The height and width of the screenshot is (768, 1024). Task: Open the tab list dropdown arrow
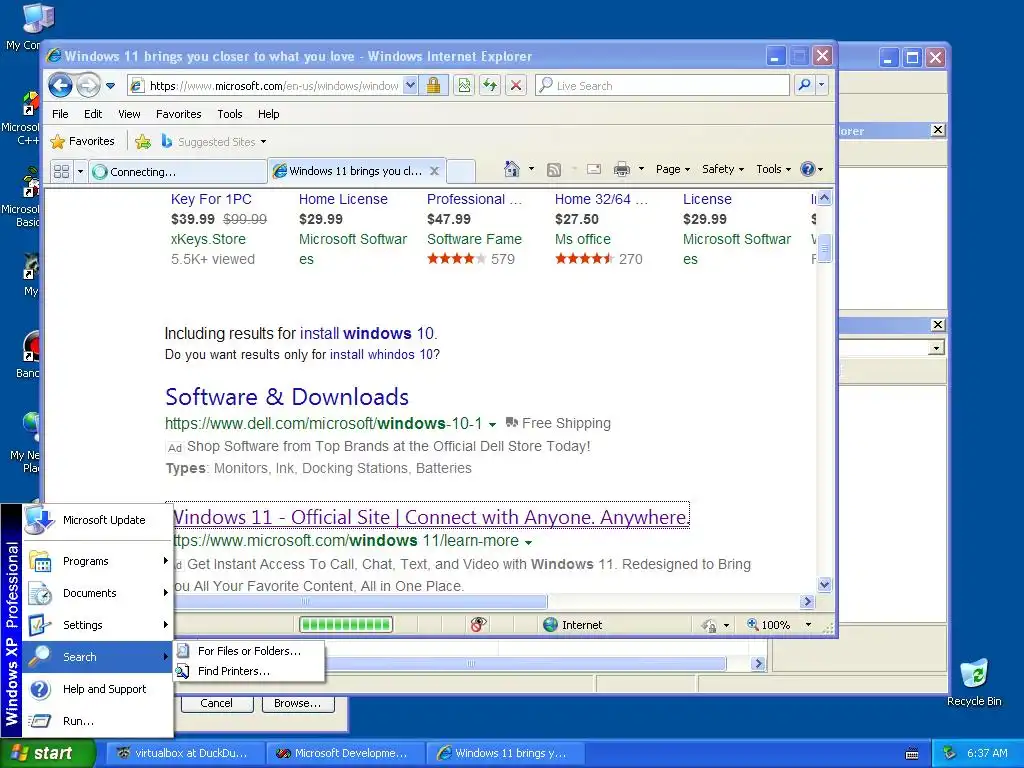click(x=80, y=171)
